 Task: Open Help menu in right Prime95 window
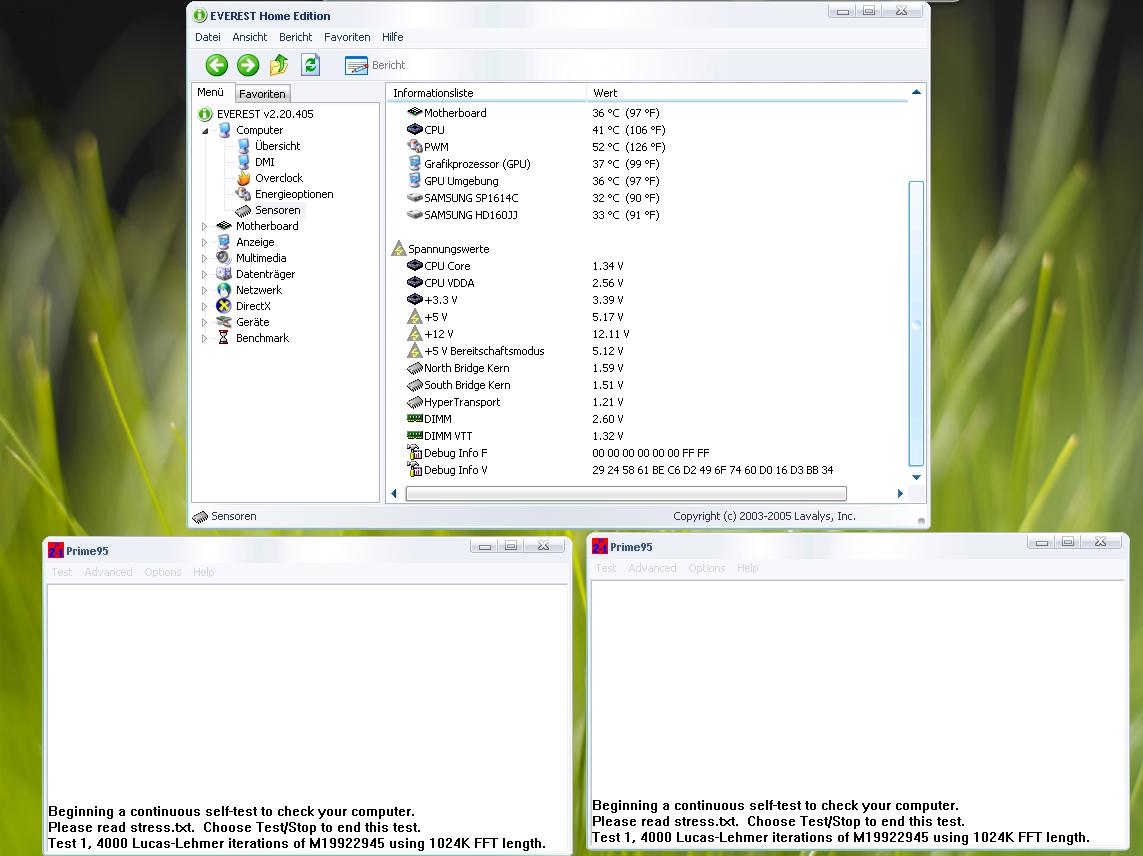pos(747,568)
